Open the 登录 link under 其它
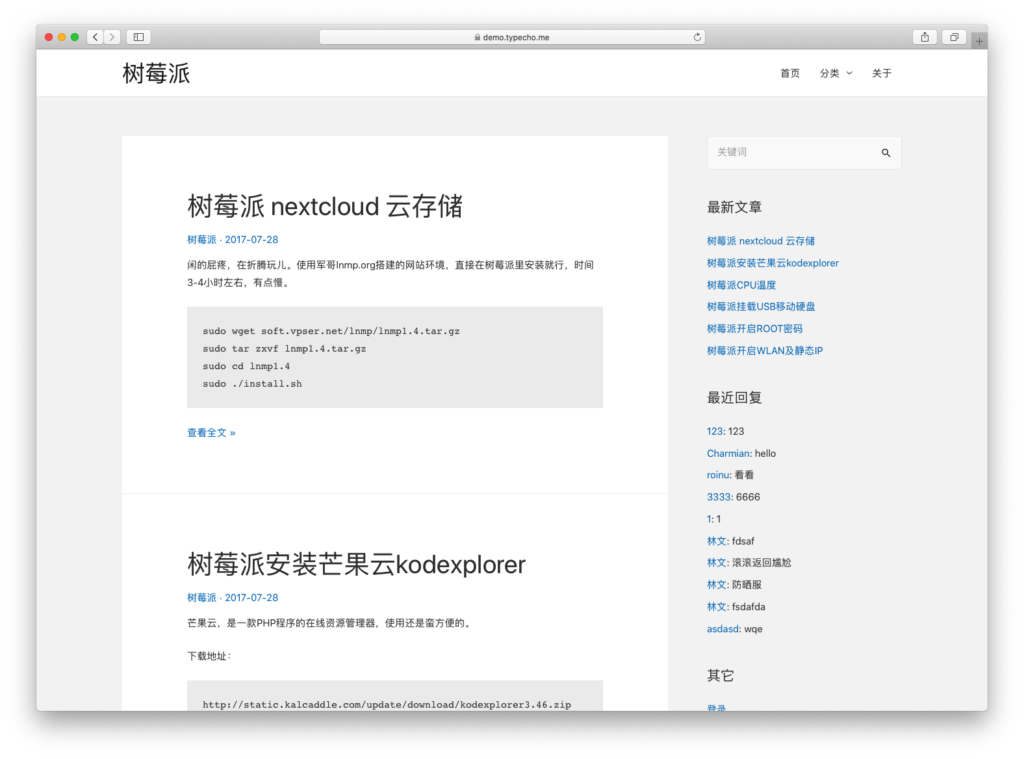 (717, 707)
